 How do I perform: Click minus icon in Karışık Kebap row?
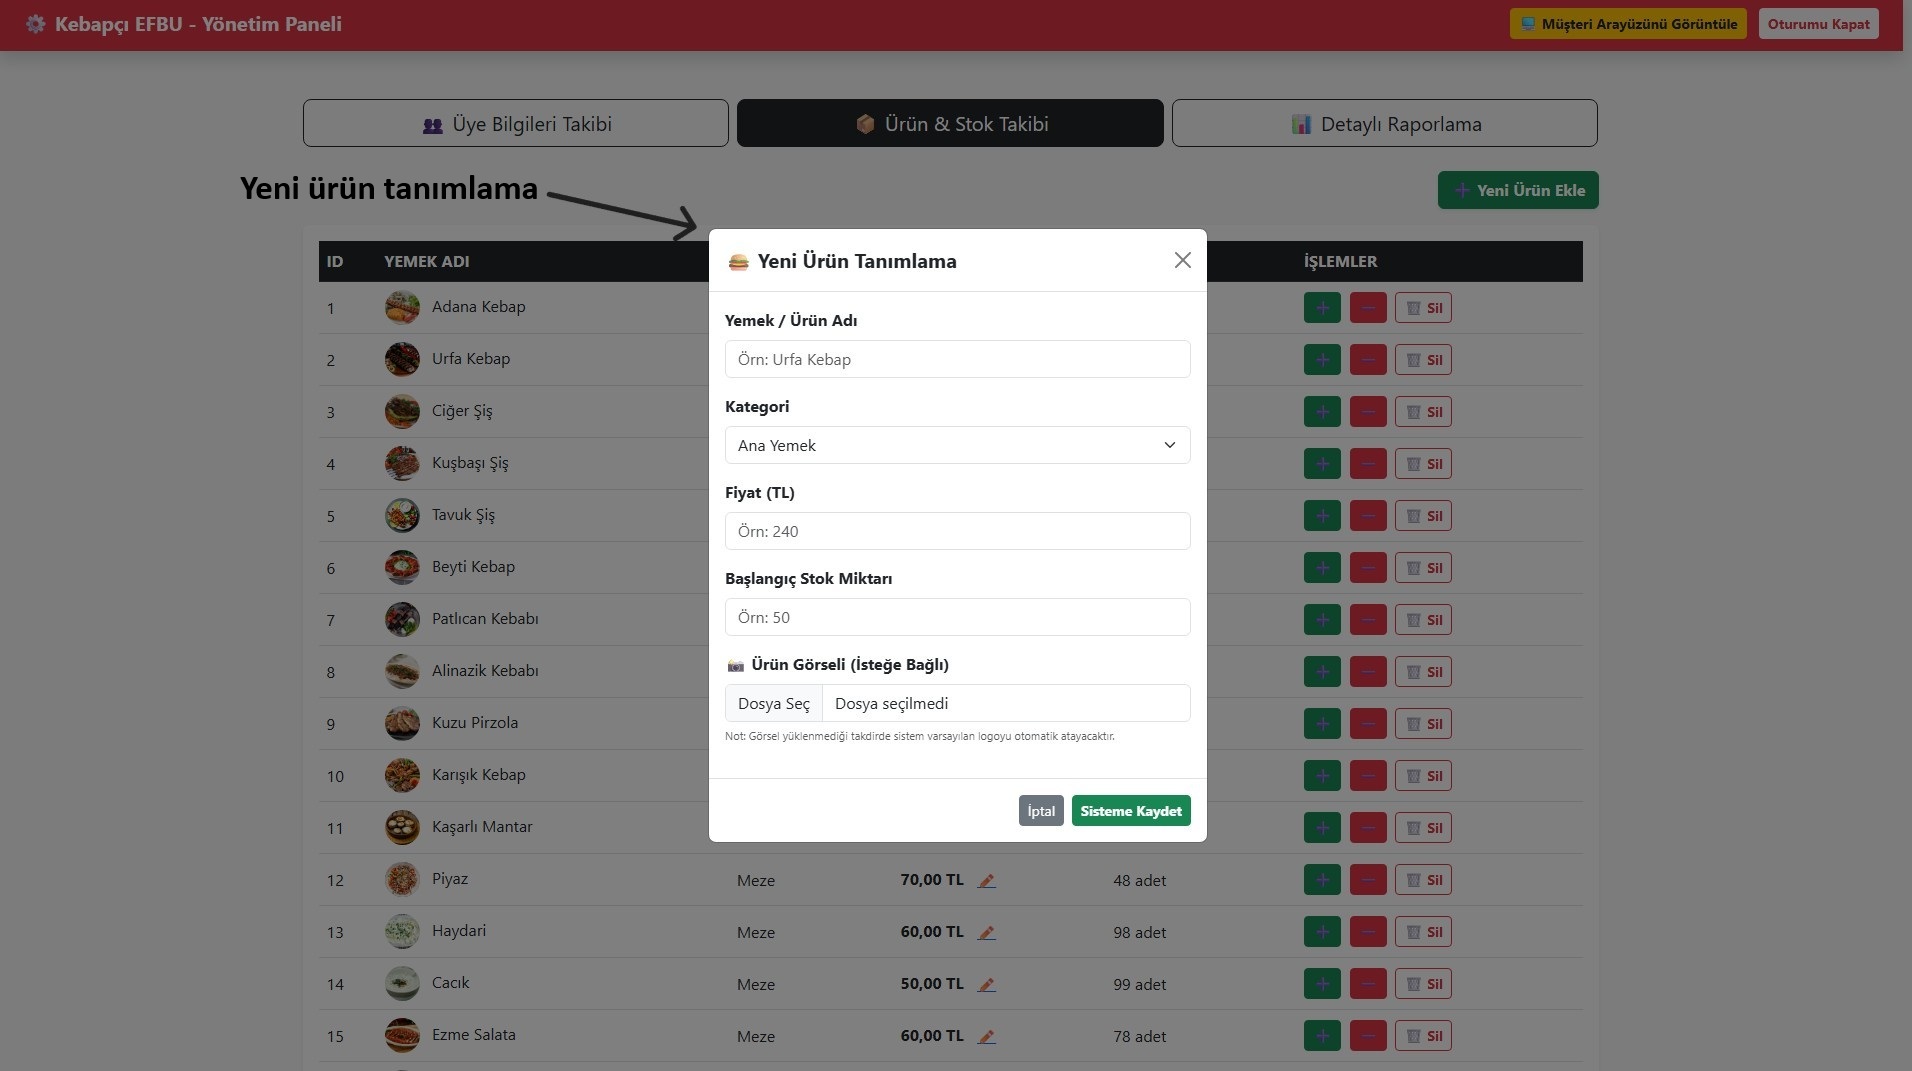[x=1368, y=776]
